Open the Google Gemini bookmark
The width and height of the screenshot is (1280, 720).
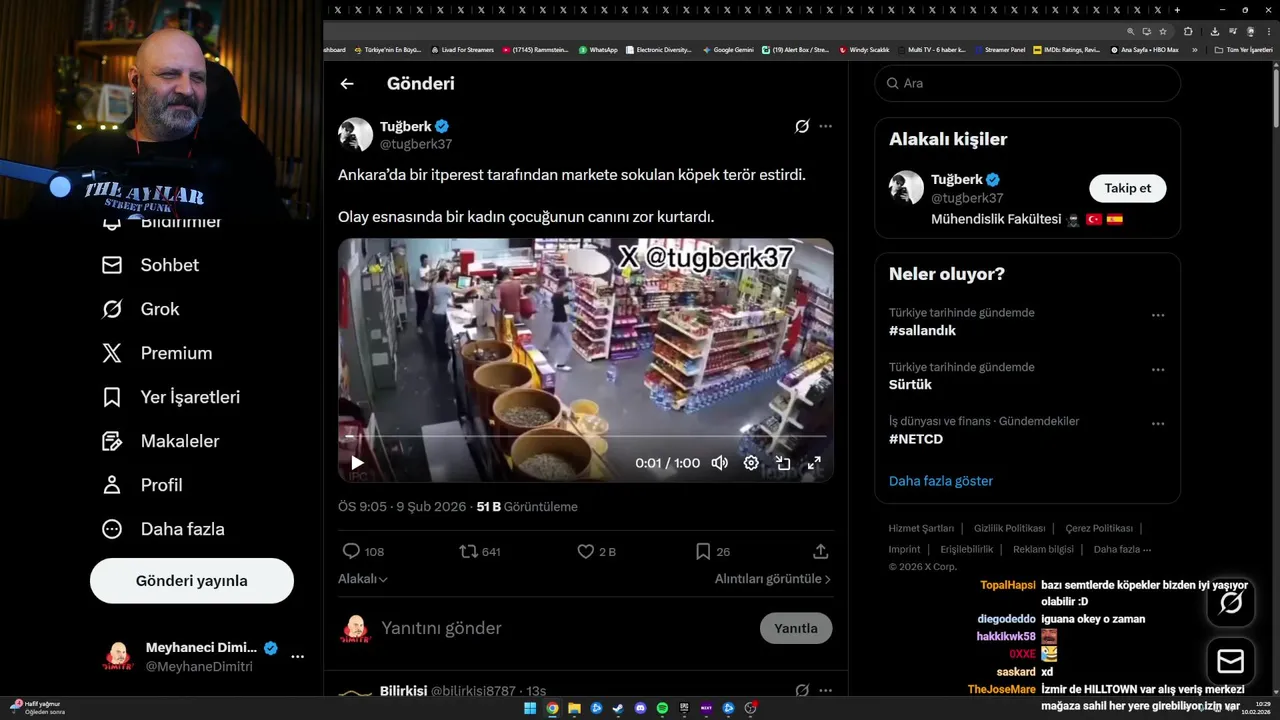[728, 49]
